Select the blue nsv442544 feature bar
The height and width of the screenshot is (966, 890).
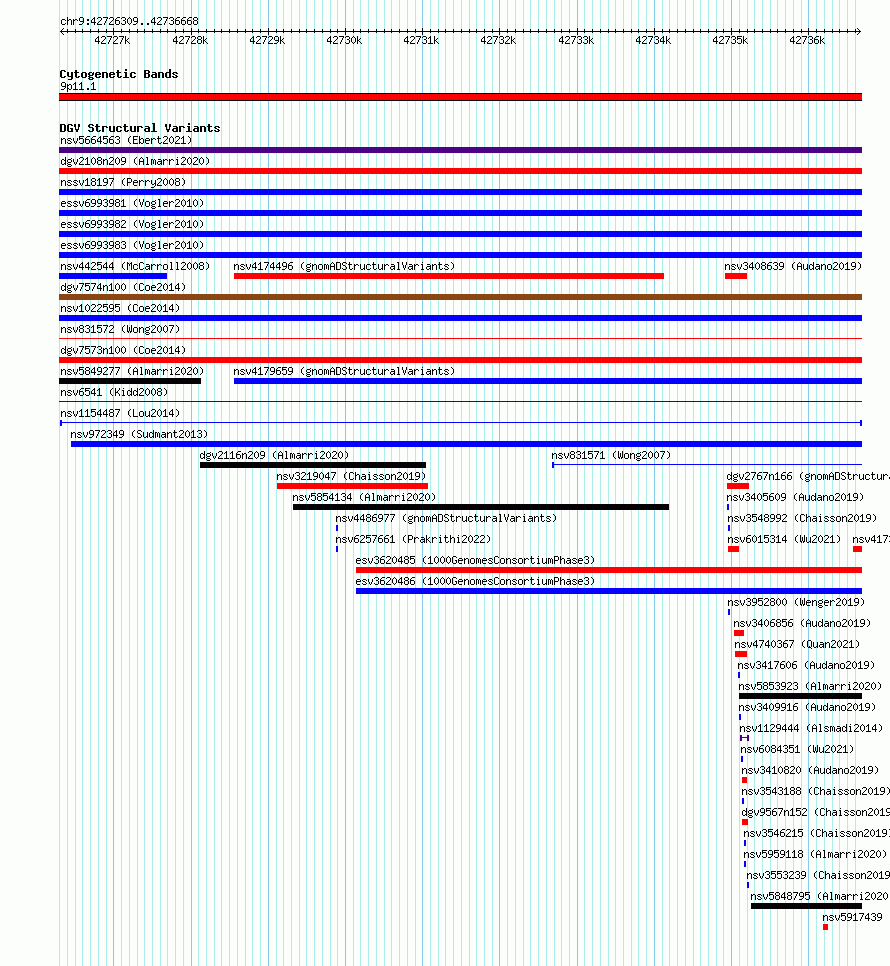coord(113,276)
